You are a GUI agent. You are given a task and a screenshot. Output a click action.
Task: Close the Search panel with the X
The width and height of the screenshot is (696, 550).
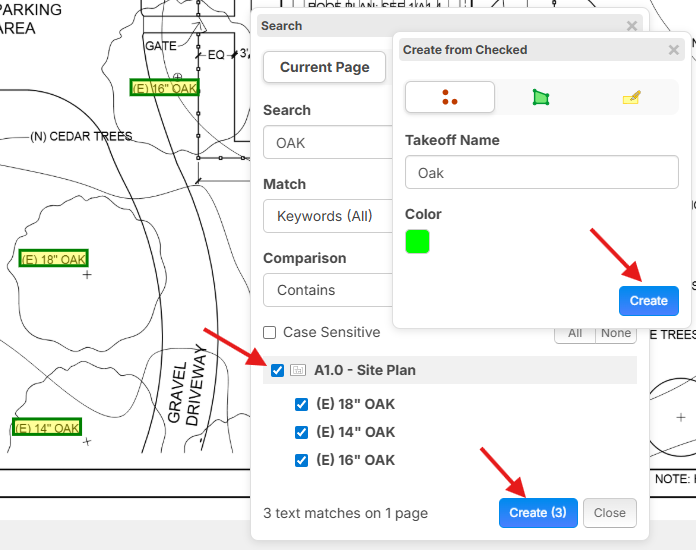[x=632, y=26]
